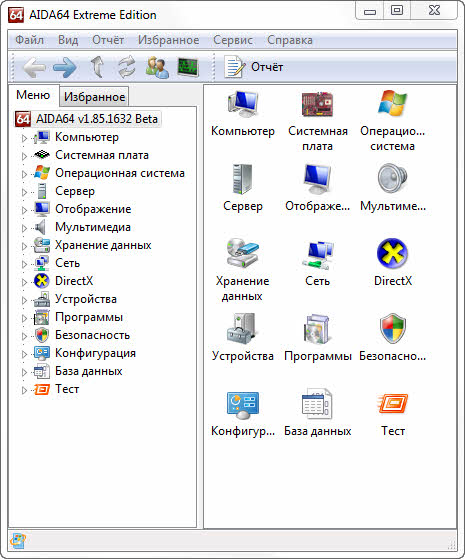
Task: Select Программы in the tree
Action: point(89,317)
